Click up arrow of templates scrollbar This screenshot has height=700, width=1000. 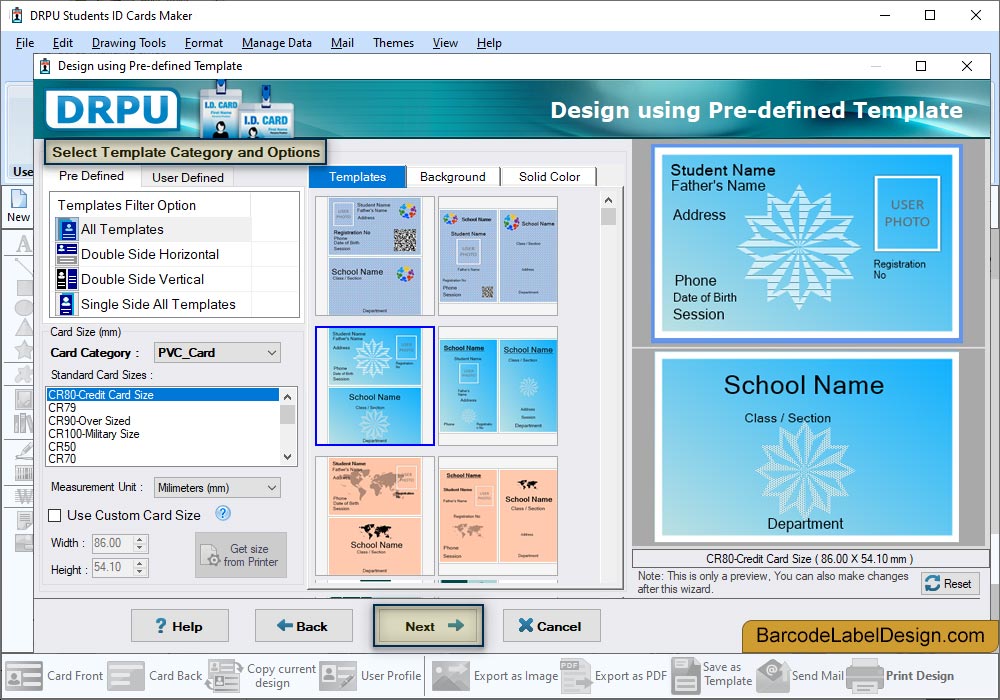pos(608,200)
